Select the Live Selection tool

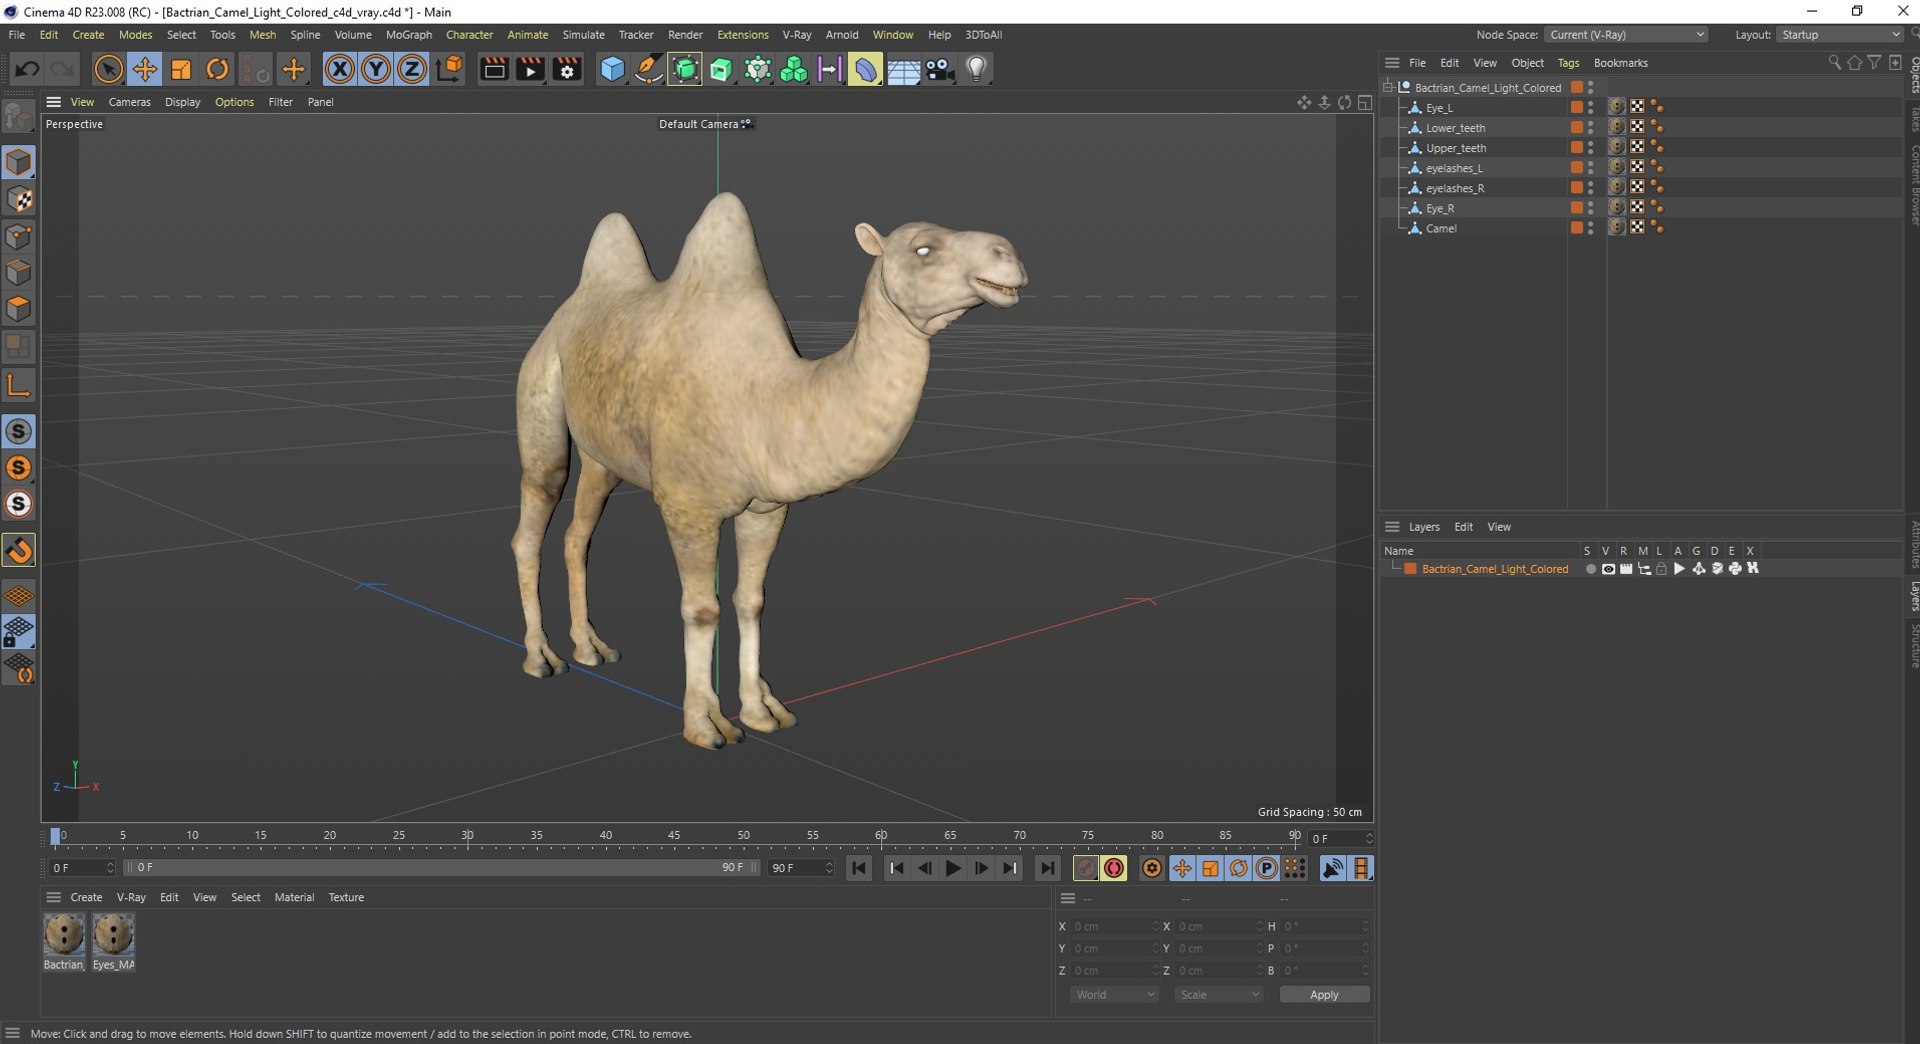[x=108, y=69]
